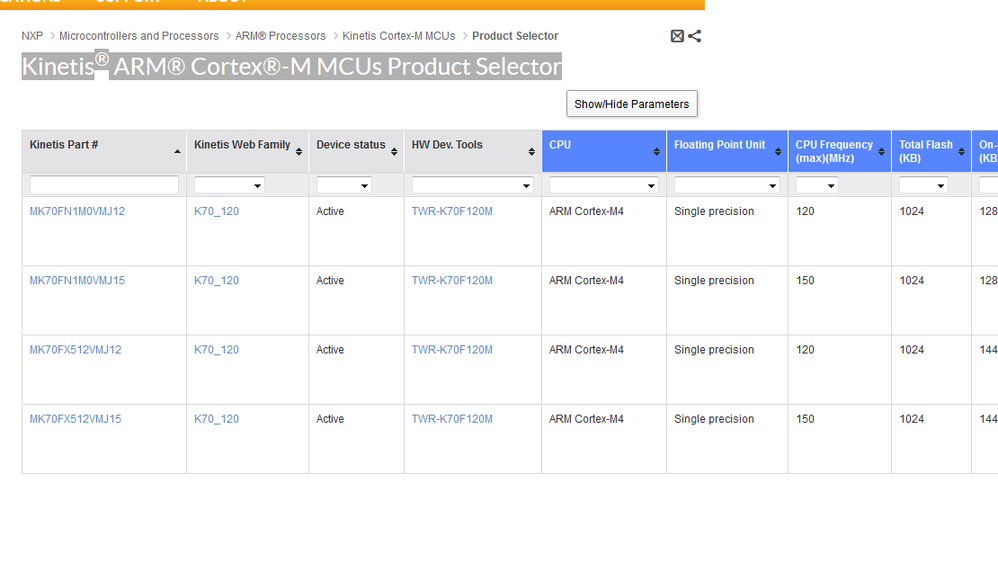Open the CPU Frequency filter dropdown
The image size is (998, 582).
coord(817,185)
